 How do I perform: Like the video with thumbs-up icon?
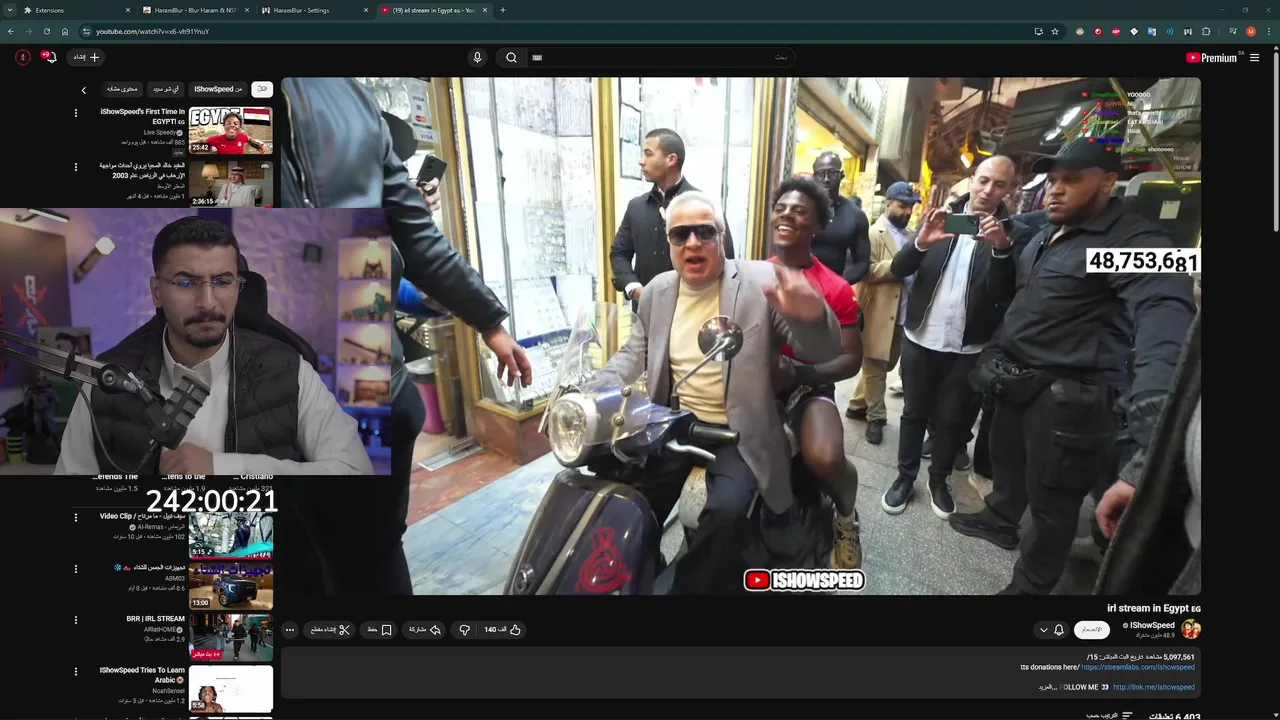pyautogui.click(x=504, y=630)
